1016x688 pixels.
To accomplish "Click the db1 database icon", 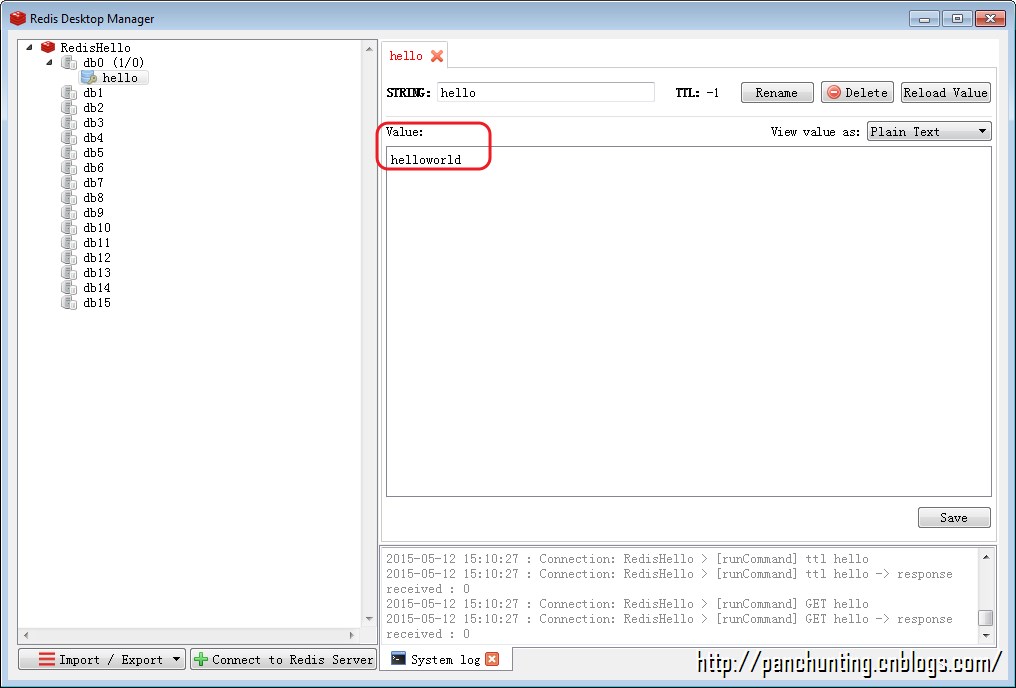I will 69,93.
